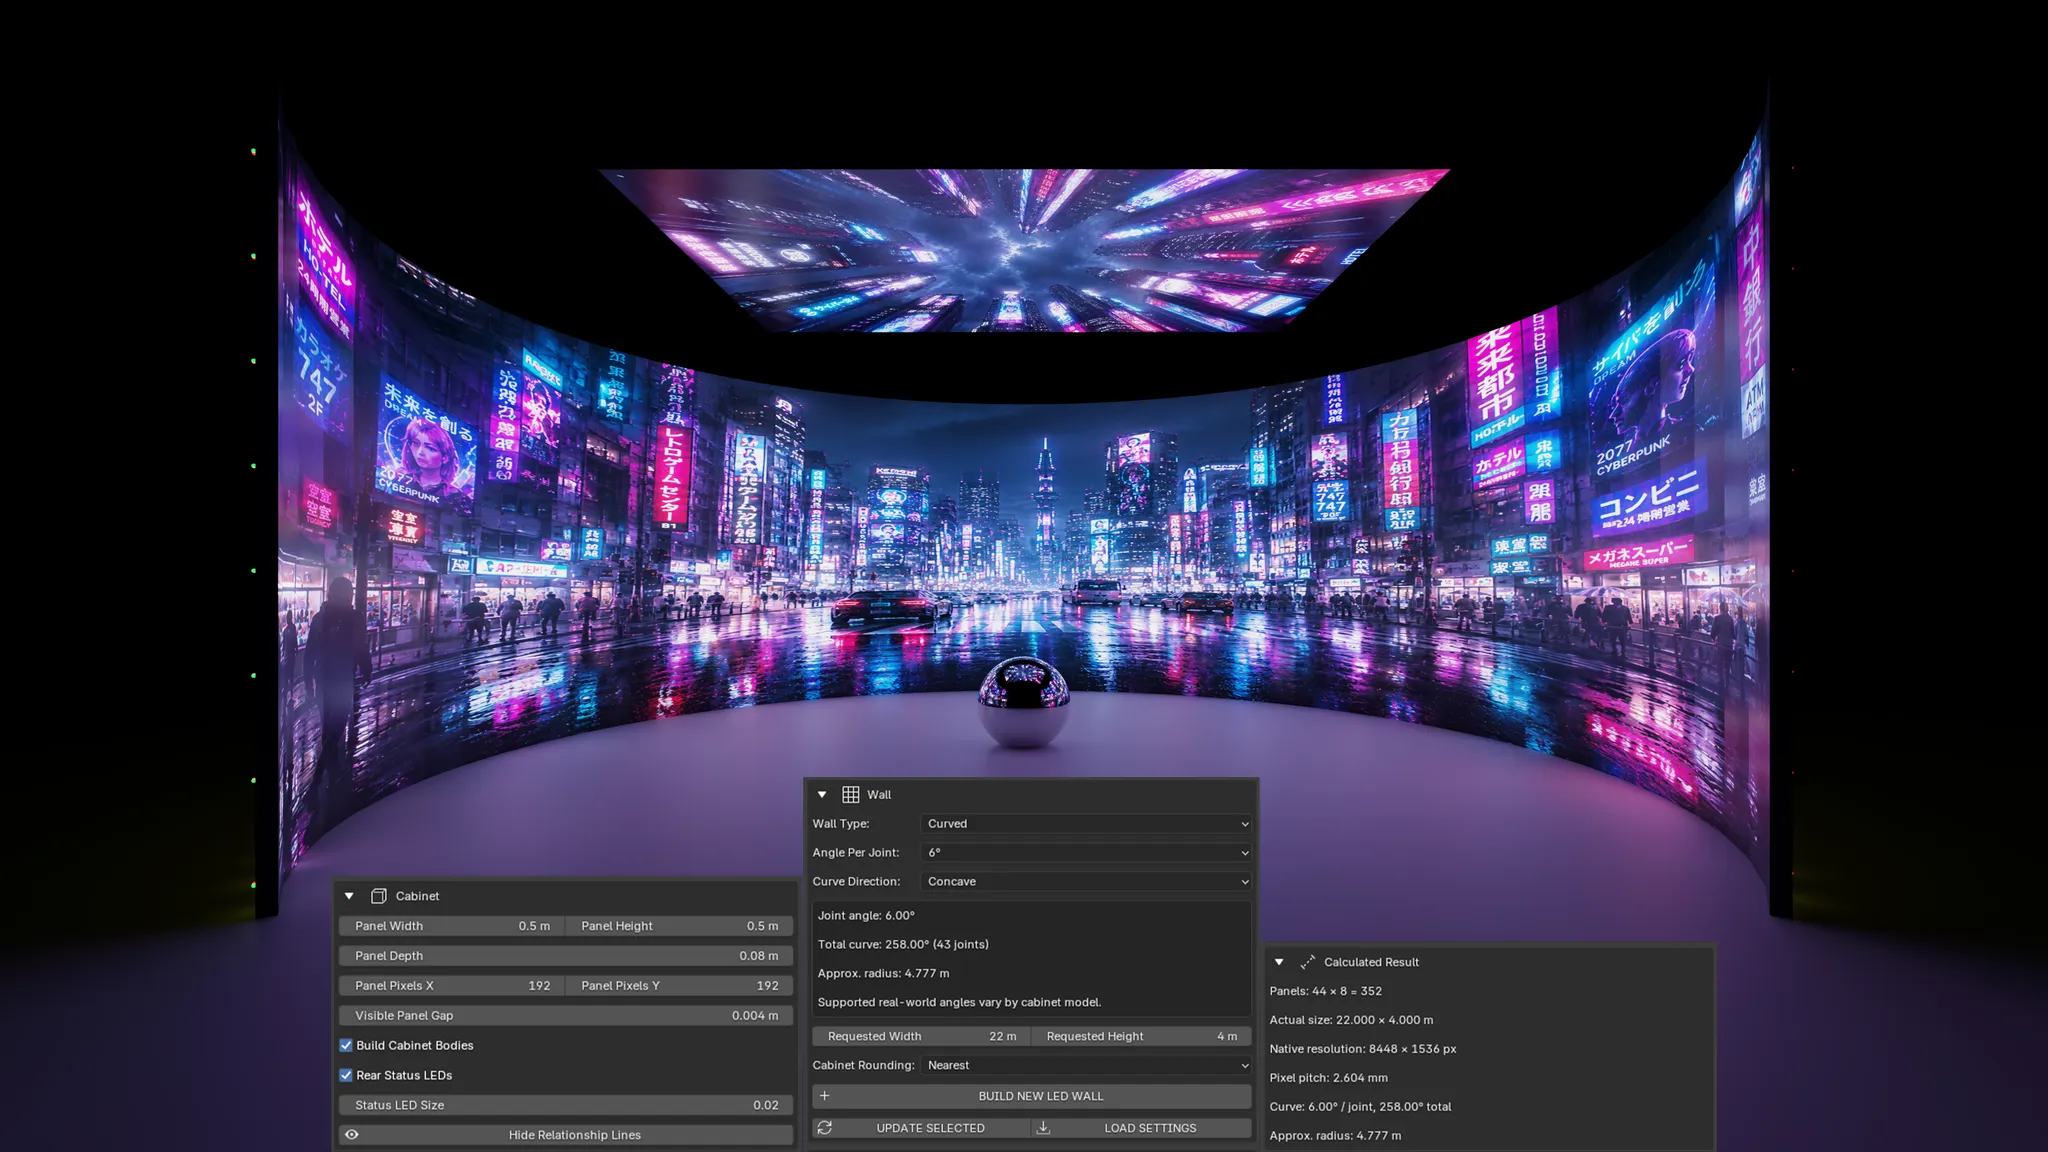The height and width of the screenshot is (1152, 2048).
Task: Click the Cabinet panel header icon
Action: click(x=378, y=896)
